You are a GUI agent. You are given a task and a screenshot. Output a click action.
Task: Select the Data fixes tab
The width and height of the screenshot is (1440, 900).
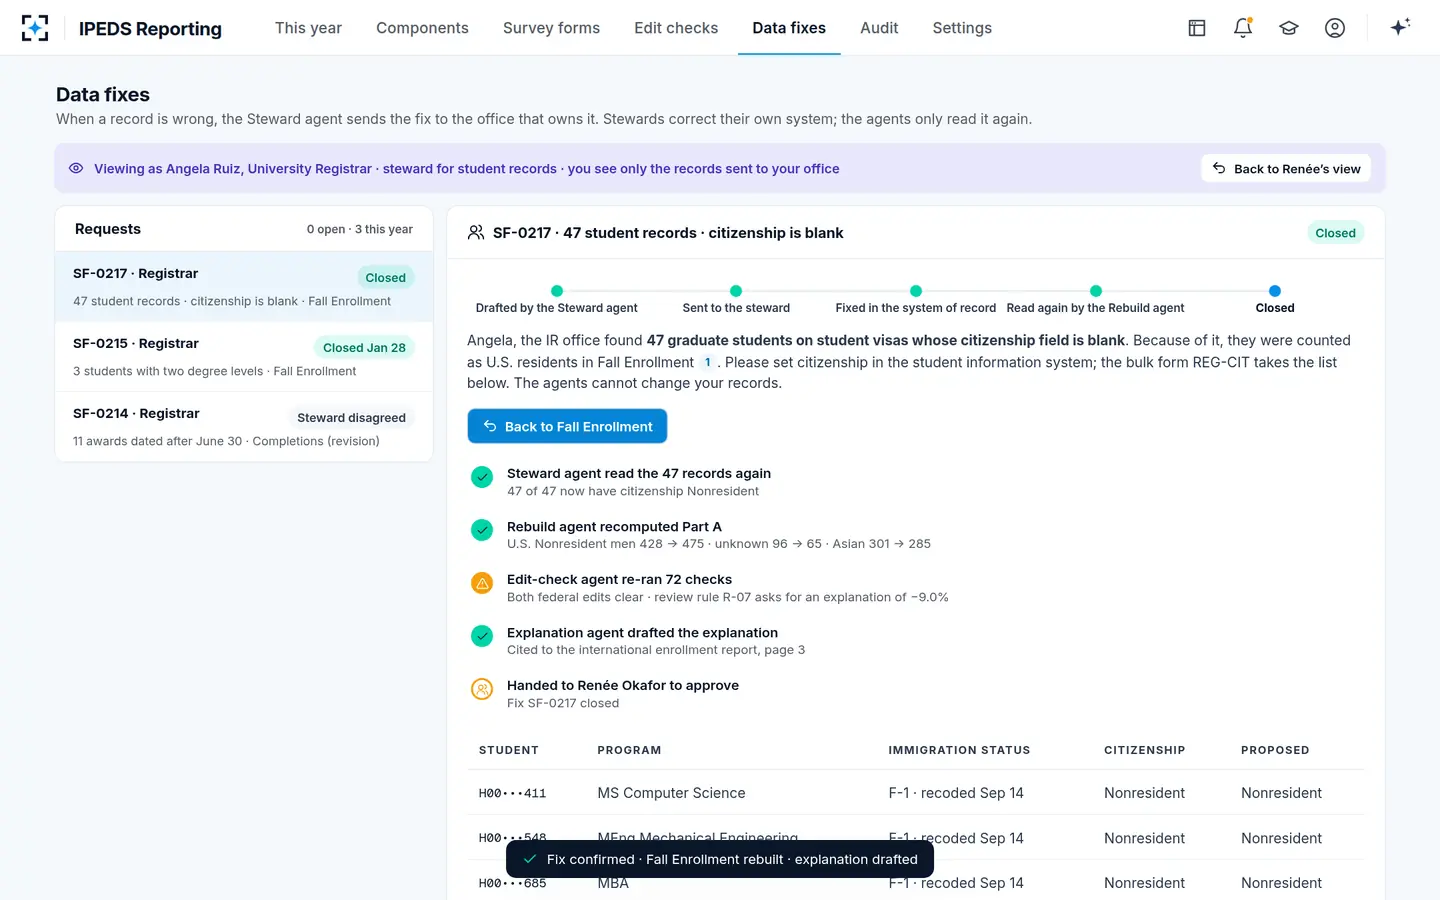(789, 28)
